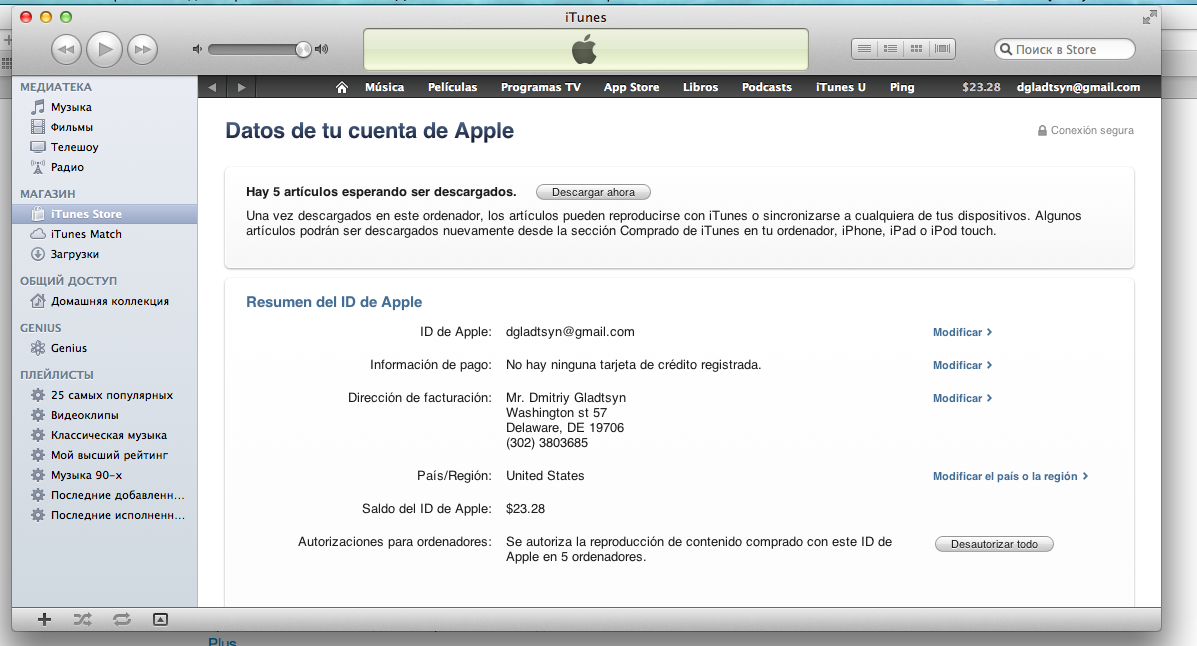The width and height of the screenshot is (1197, 646).
Task: Click the search field Поиск в Store
Action: click(x=1064, y=50)
